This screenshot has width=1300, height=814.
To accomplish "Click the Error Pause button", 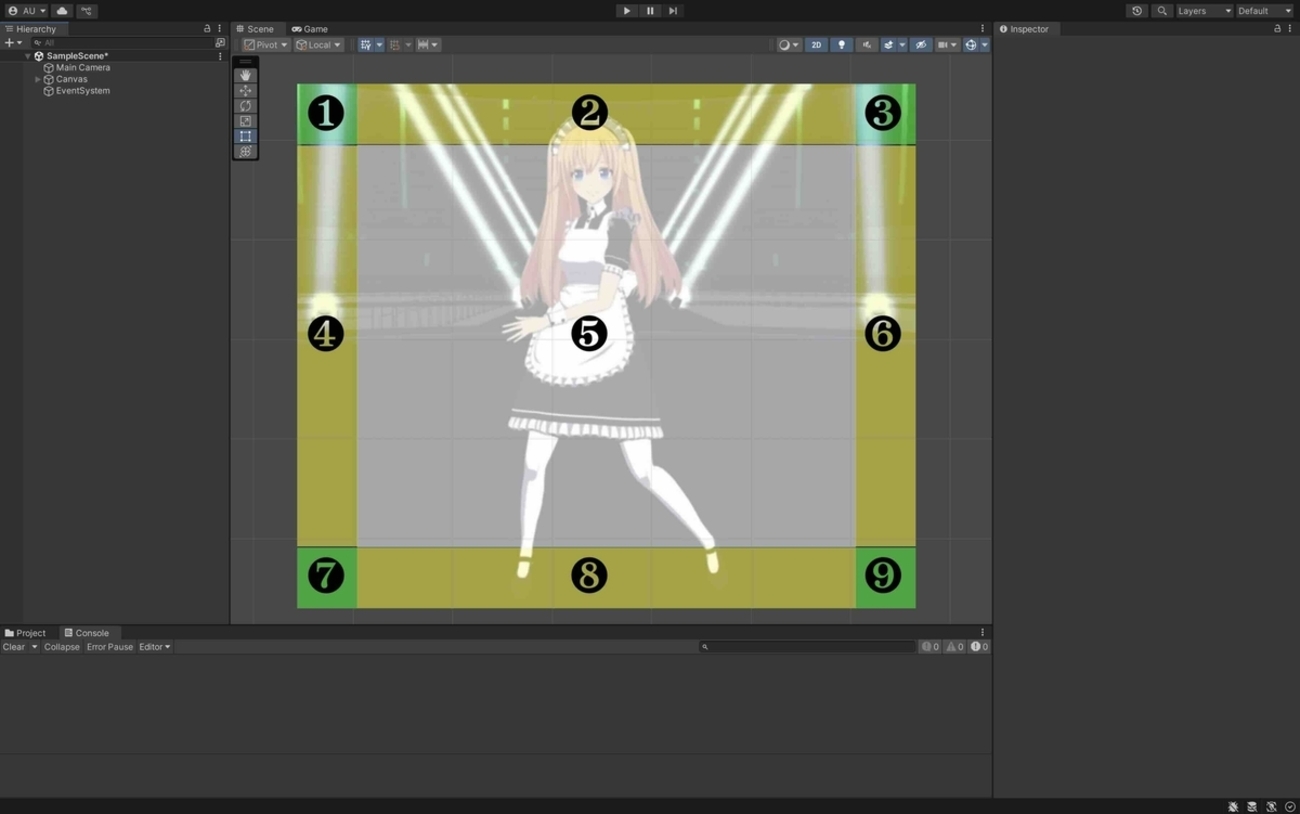I will (x=110, y=647).
